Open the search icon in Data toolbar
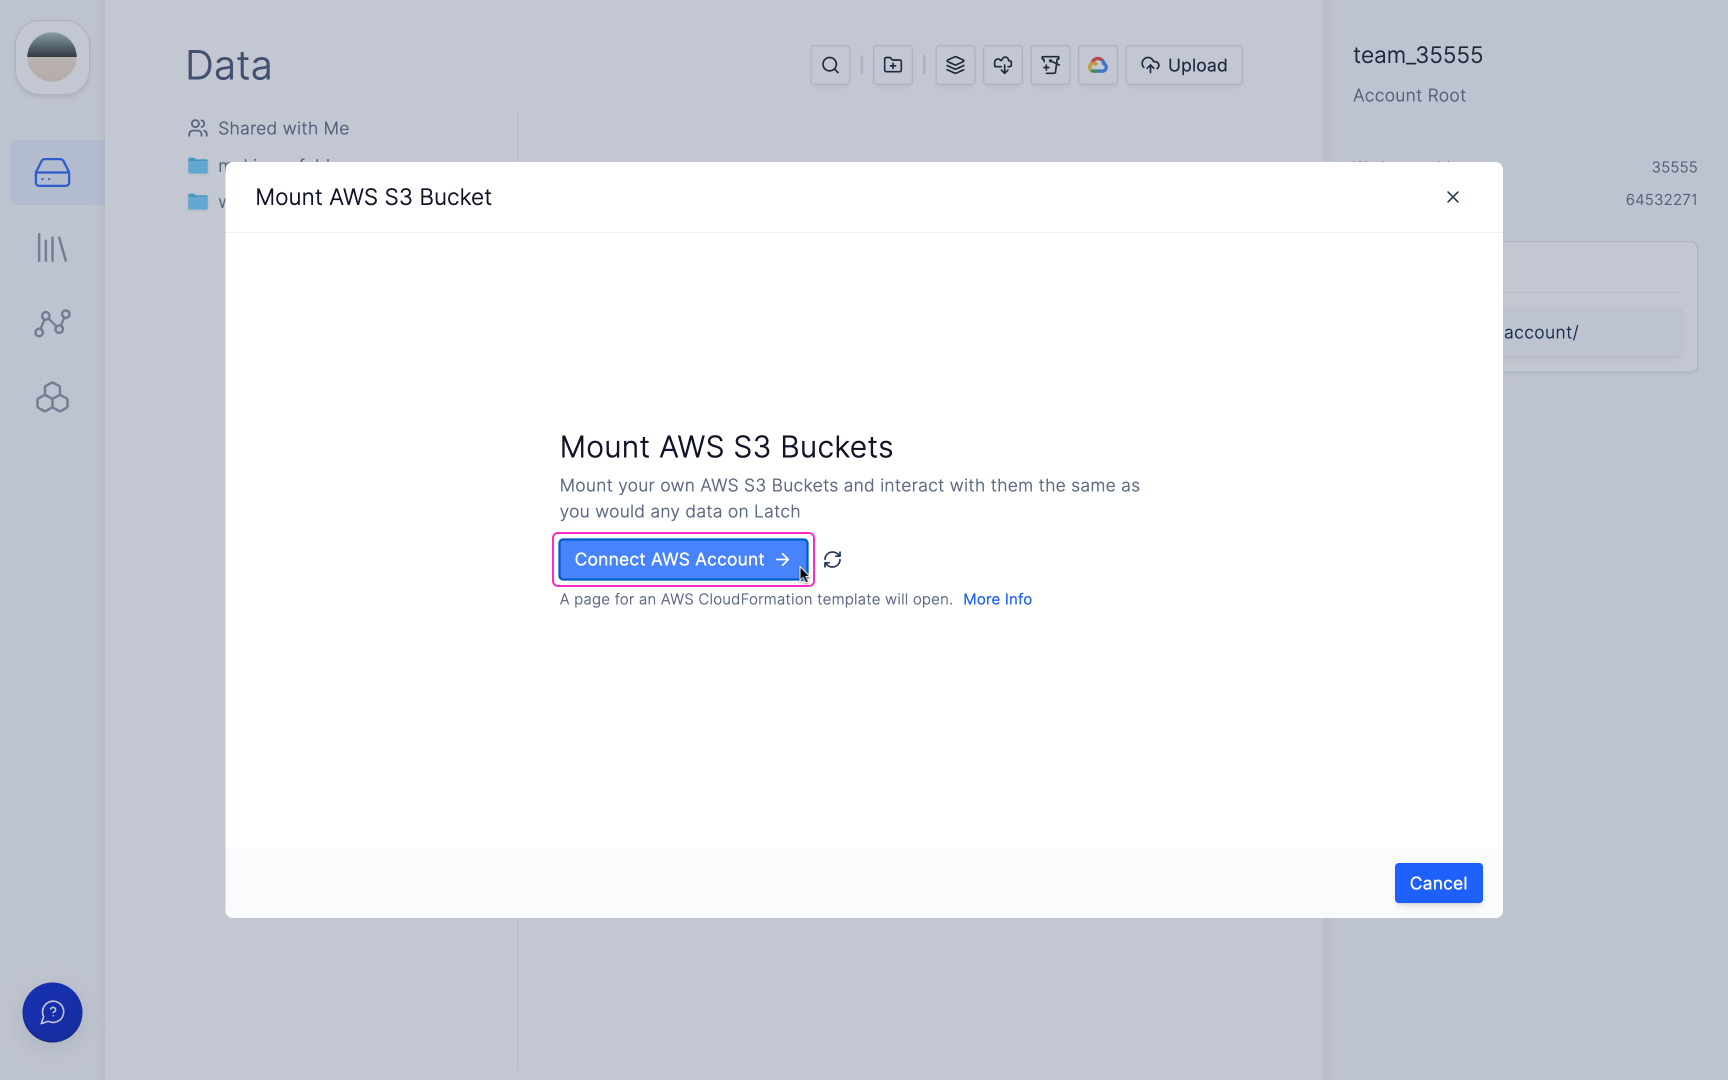 [830, 65]
